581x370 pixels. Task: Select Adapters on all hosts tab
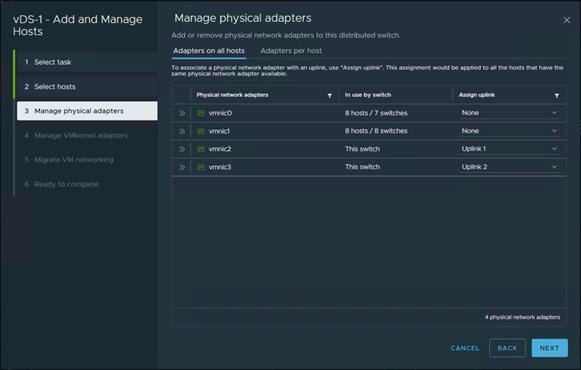(x=209, y=51)
